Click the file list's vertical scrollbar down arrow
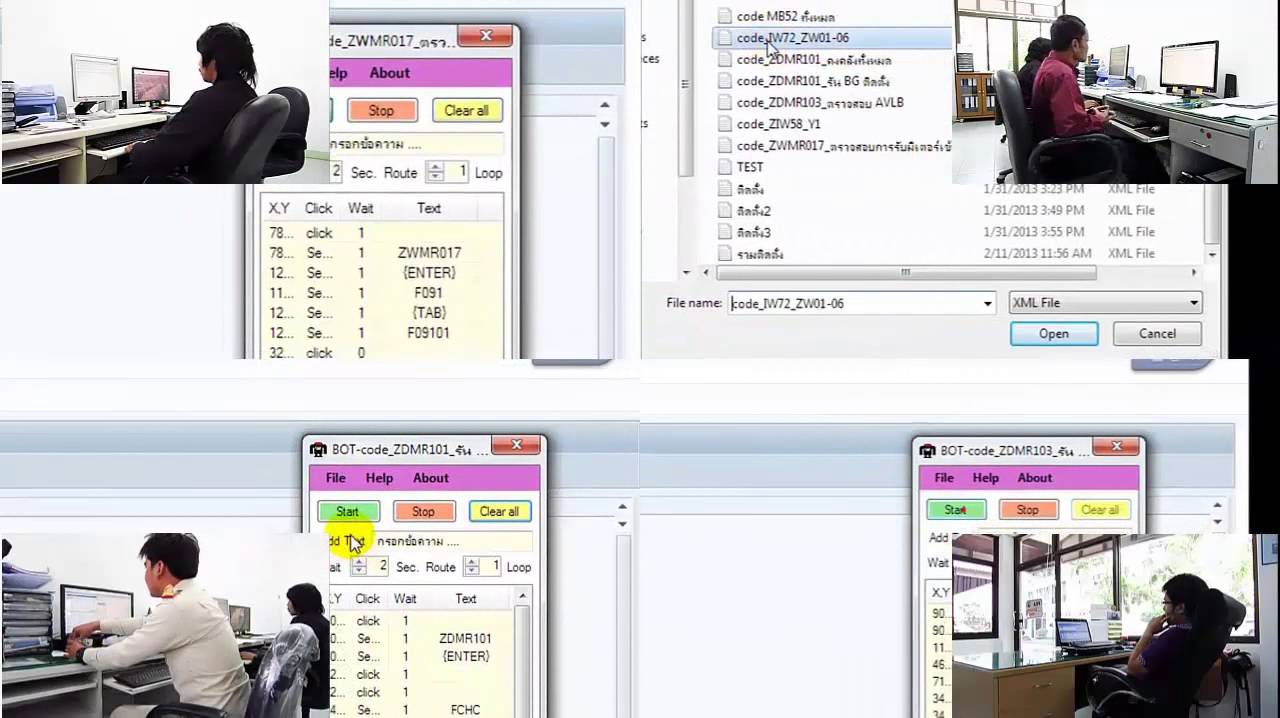The image size is (1280, 718). 1213,254
